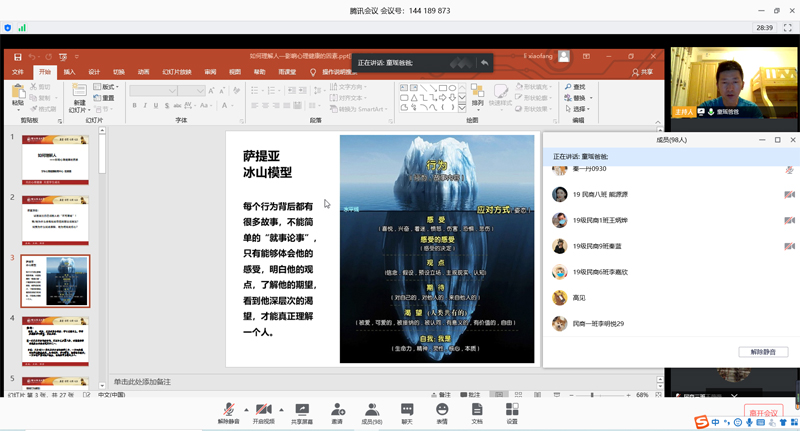Open the 聊天 chat icon
This screenshot has width=800, height=431.
(x=407, y=410)
